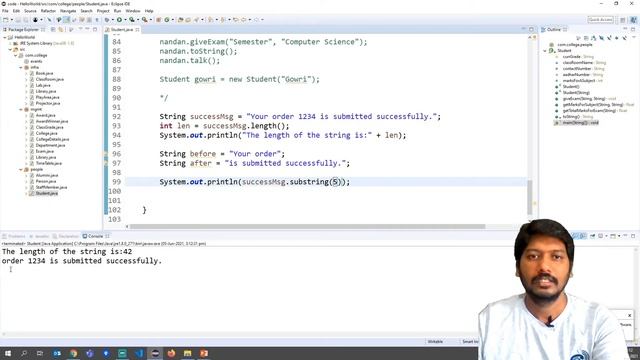
Task: Open the File menu
Action: (5, 11)
